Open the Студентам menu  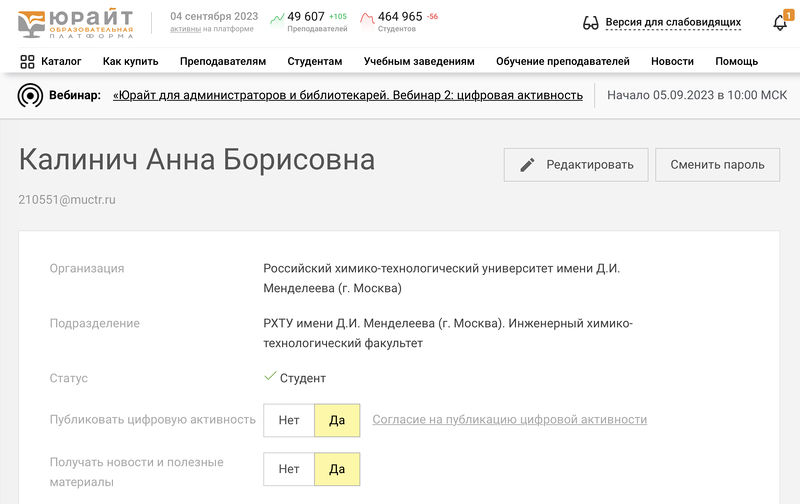point(314,61)
